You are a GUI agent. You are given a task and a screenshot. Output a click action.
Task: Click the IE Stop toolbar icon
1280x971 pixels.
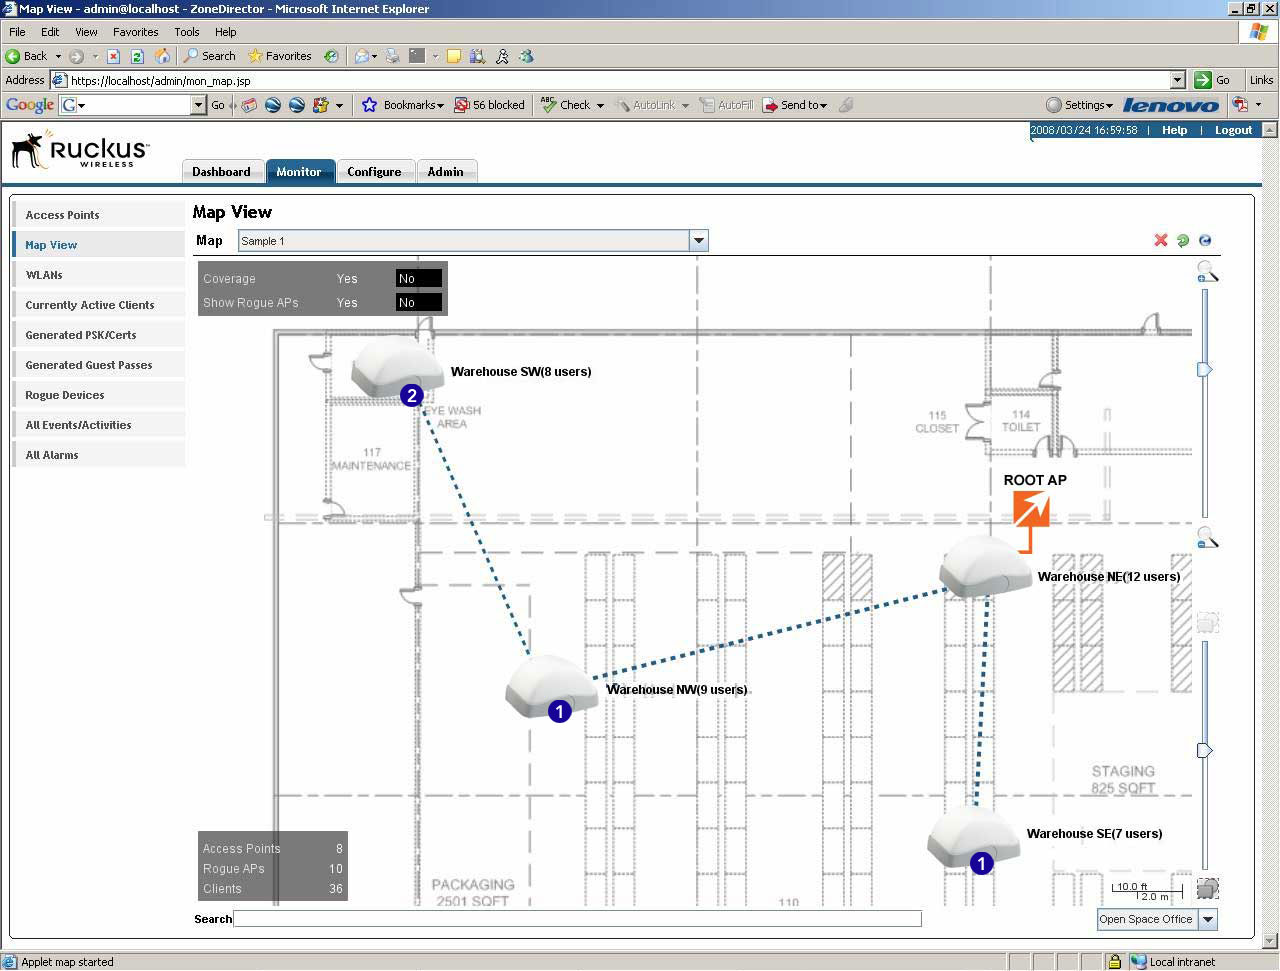(113, 56)
